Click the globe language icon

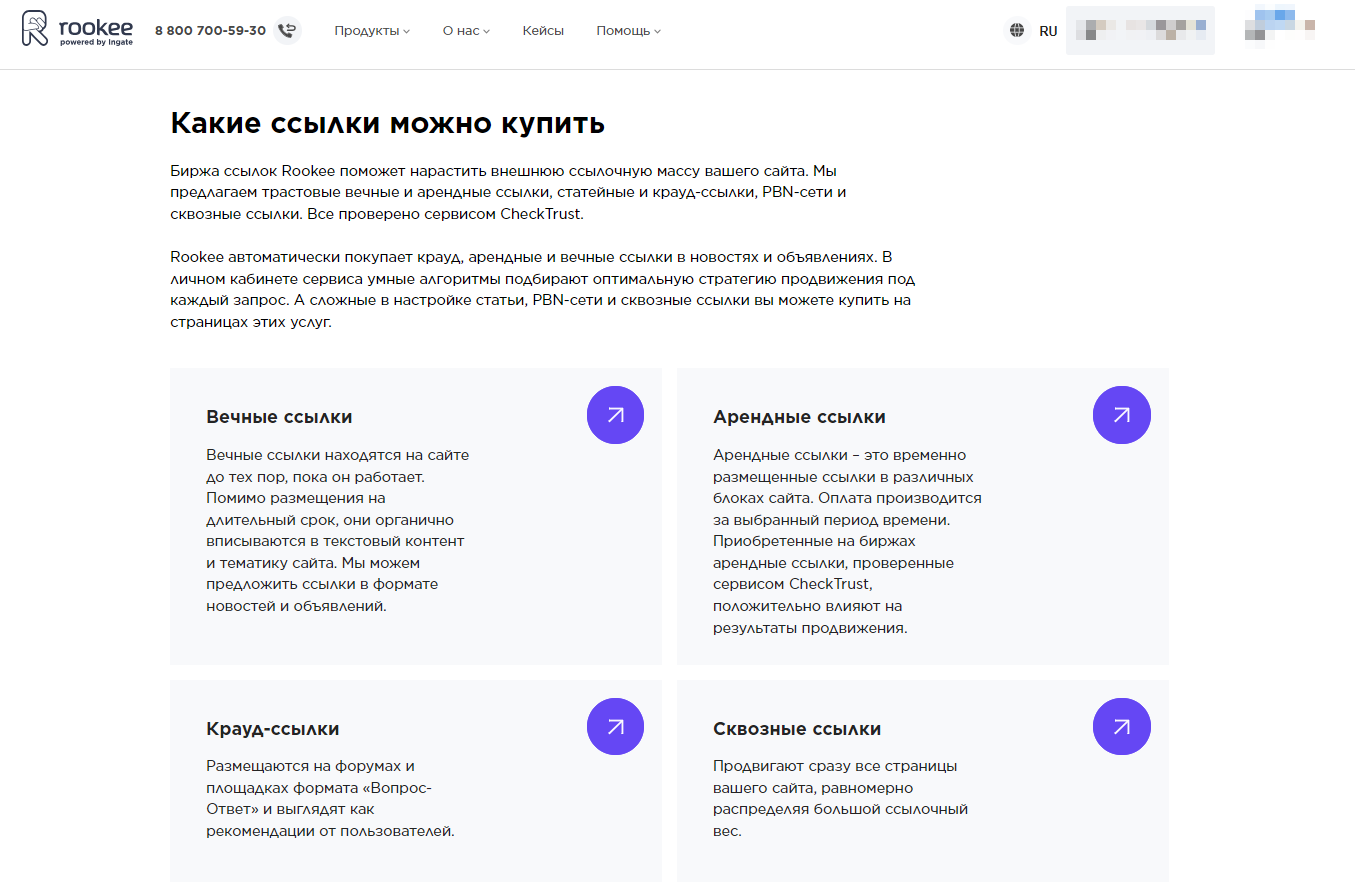(1017, 31)
